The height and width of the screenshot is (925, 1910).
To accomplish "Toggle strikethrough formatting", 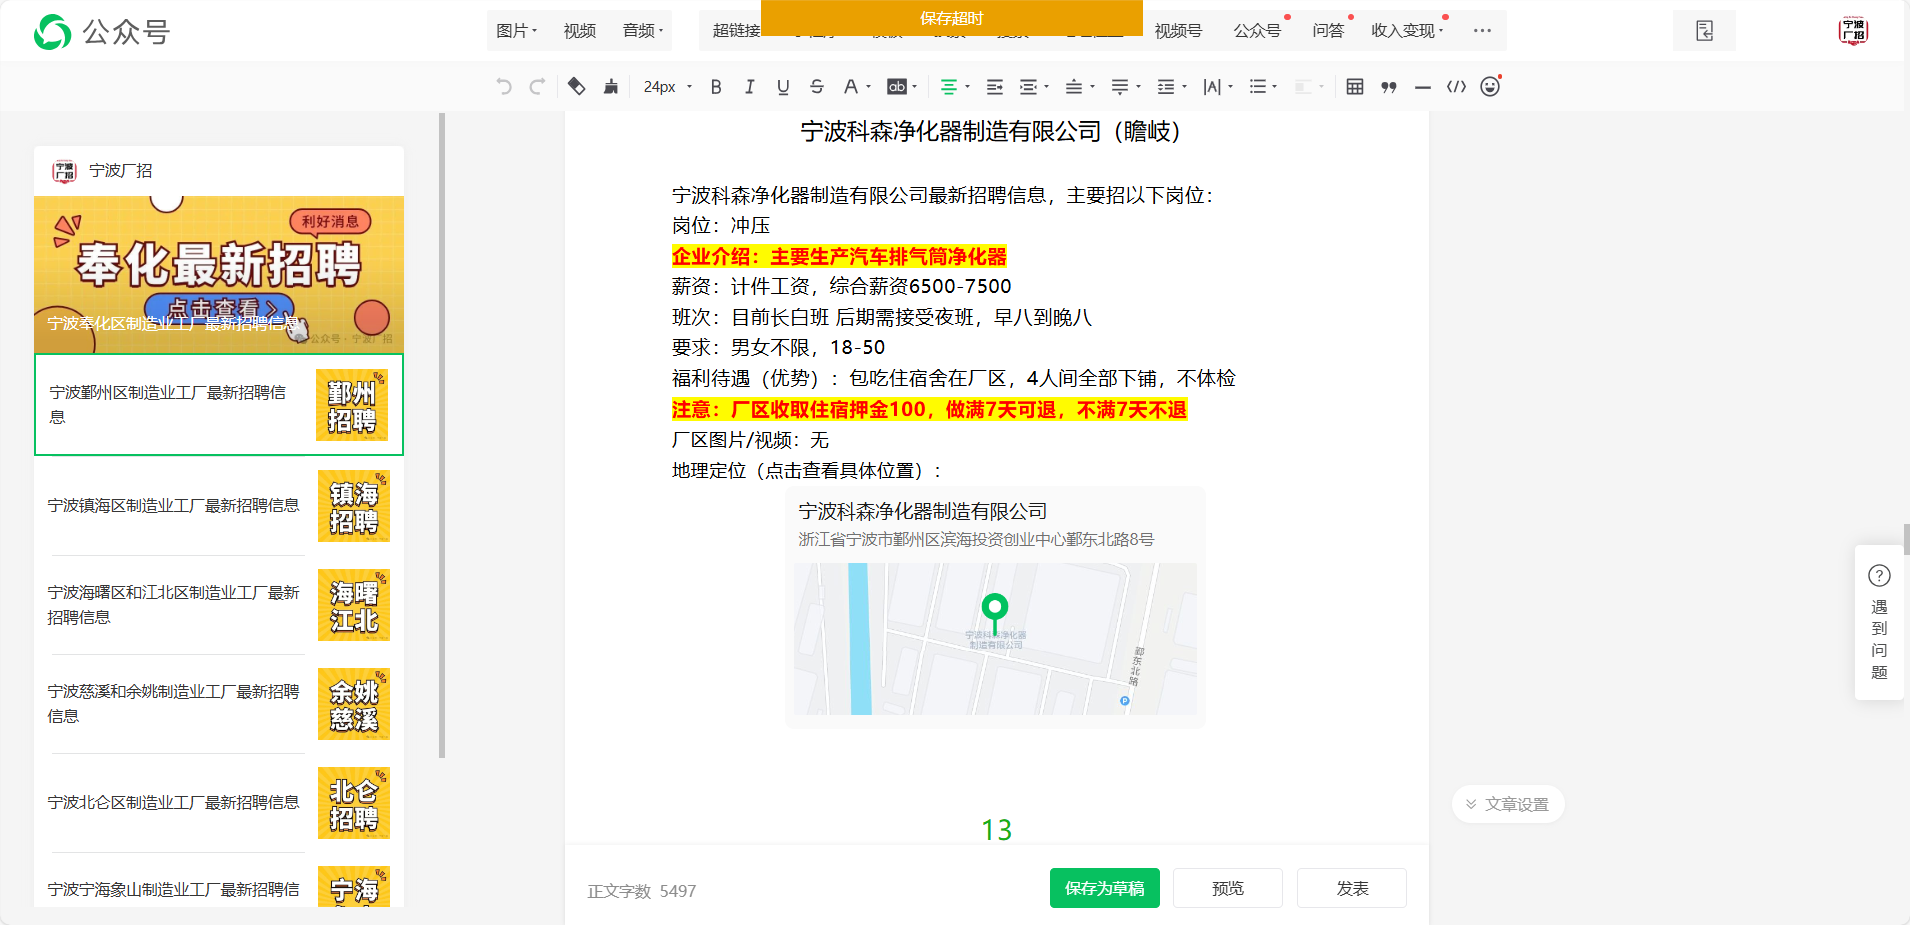I will point(817,87).
